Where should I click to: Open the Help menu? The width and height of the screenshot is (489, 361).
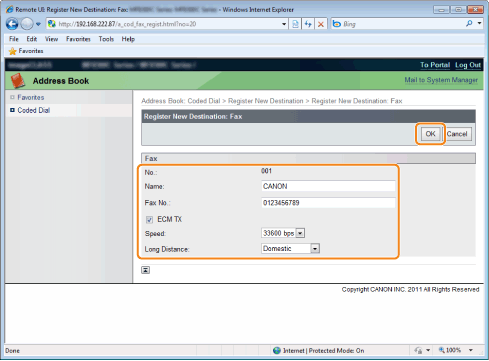[128, 39]
